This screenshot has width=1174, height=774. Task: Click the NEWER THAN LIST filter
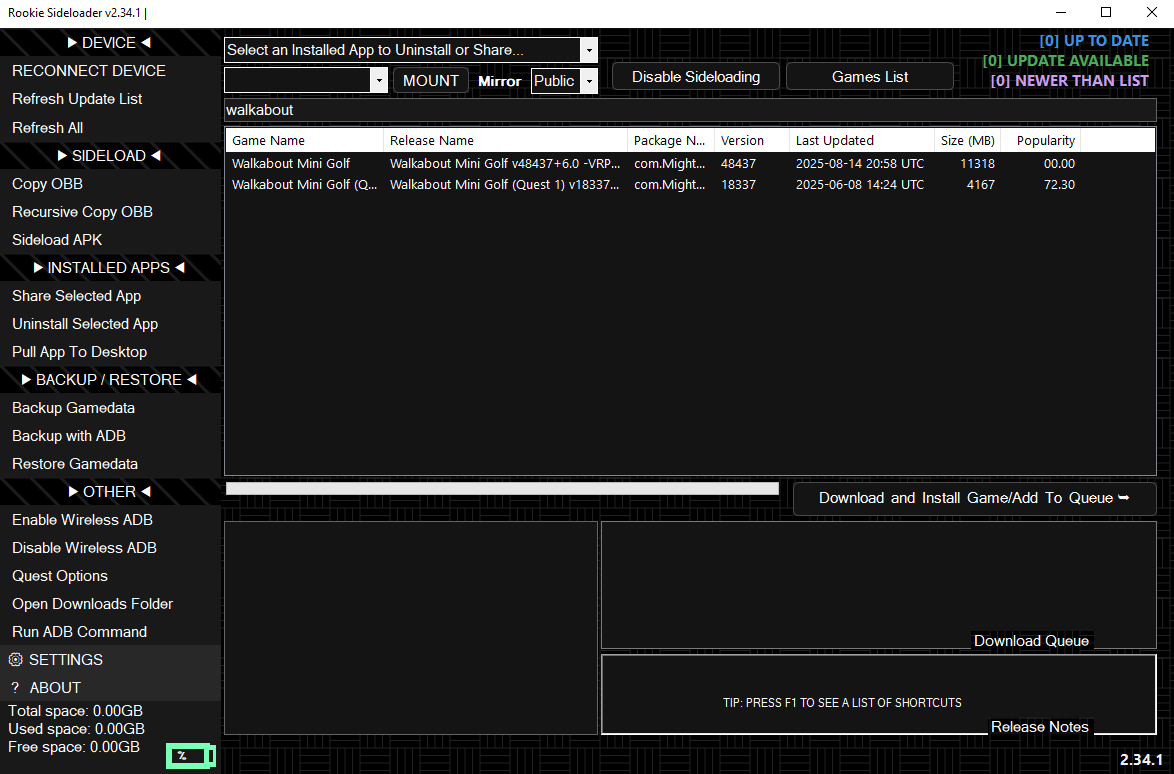(1069, 81)
